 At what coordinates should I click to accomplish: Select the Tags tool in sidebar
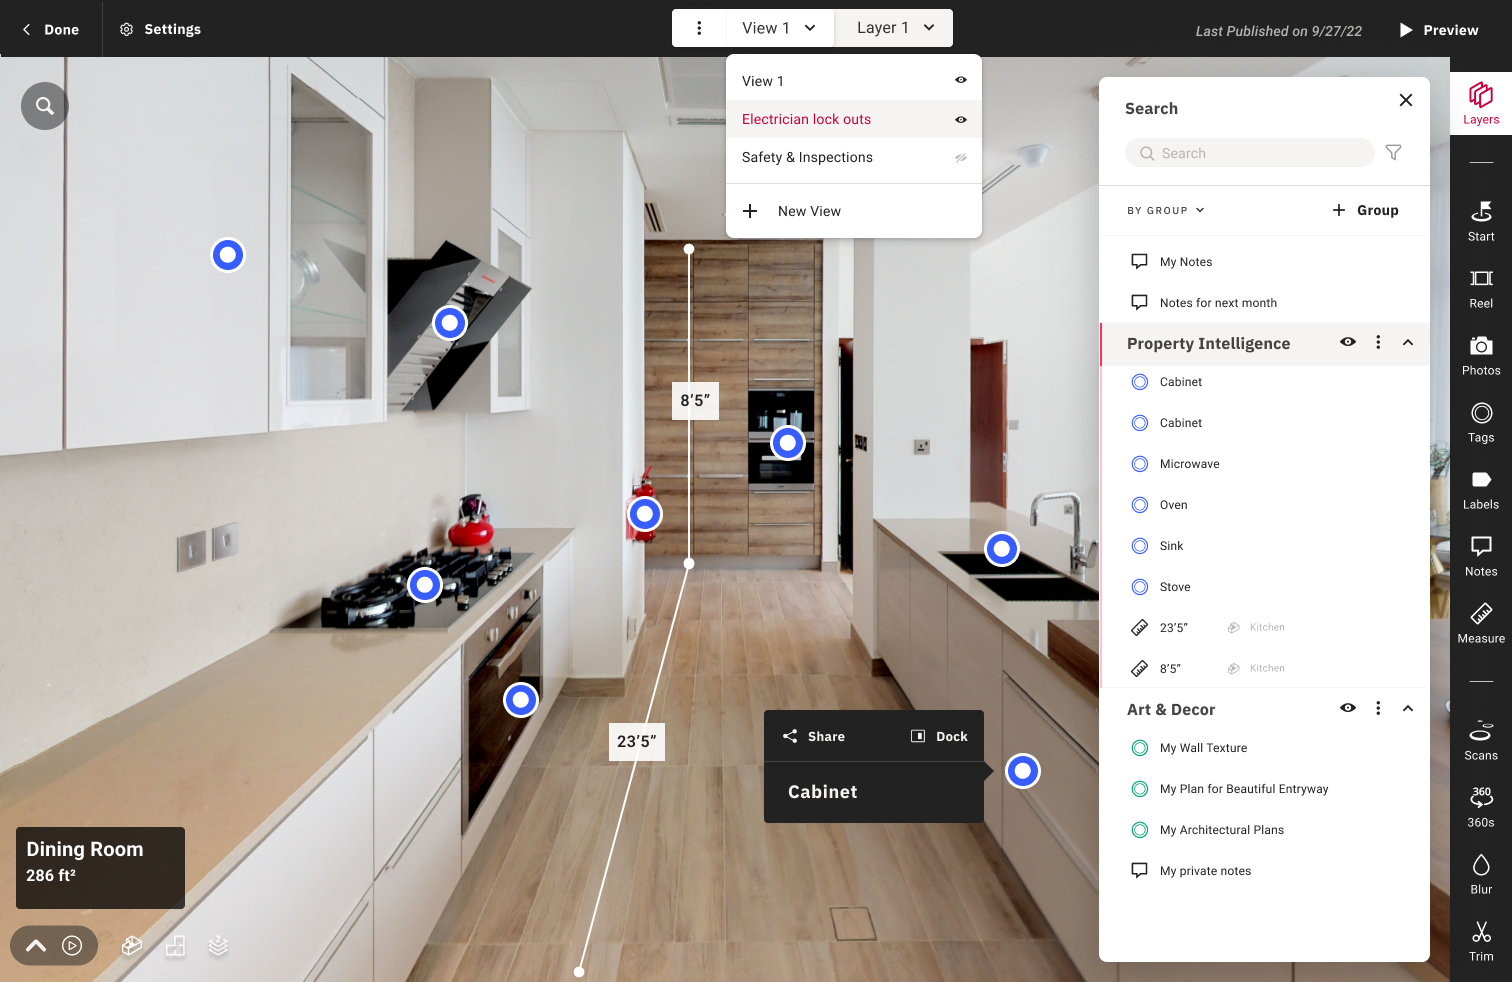click(1480, 422)
